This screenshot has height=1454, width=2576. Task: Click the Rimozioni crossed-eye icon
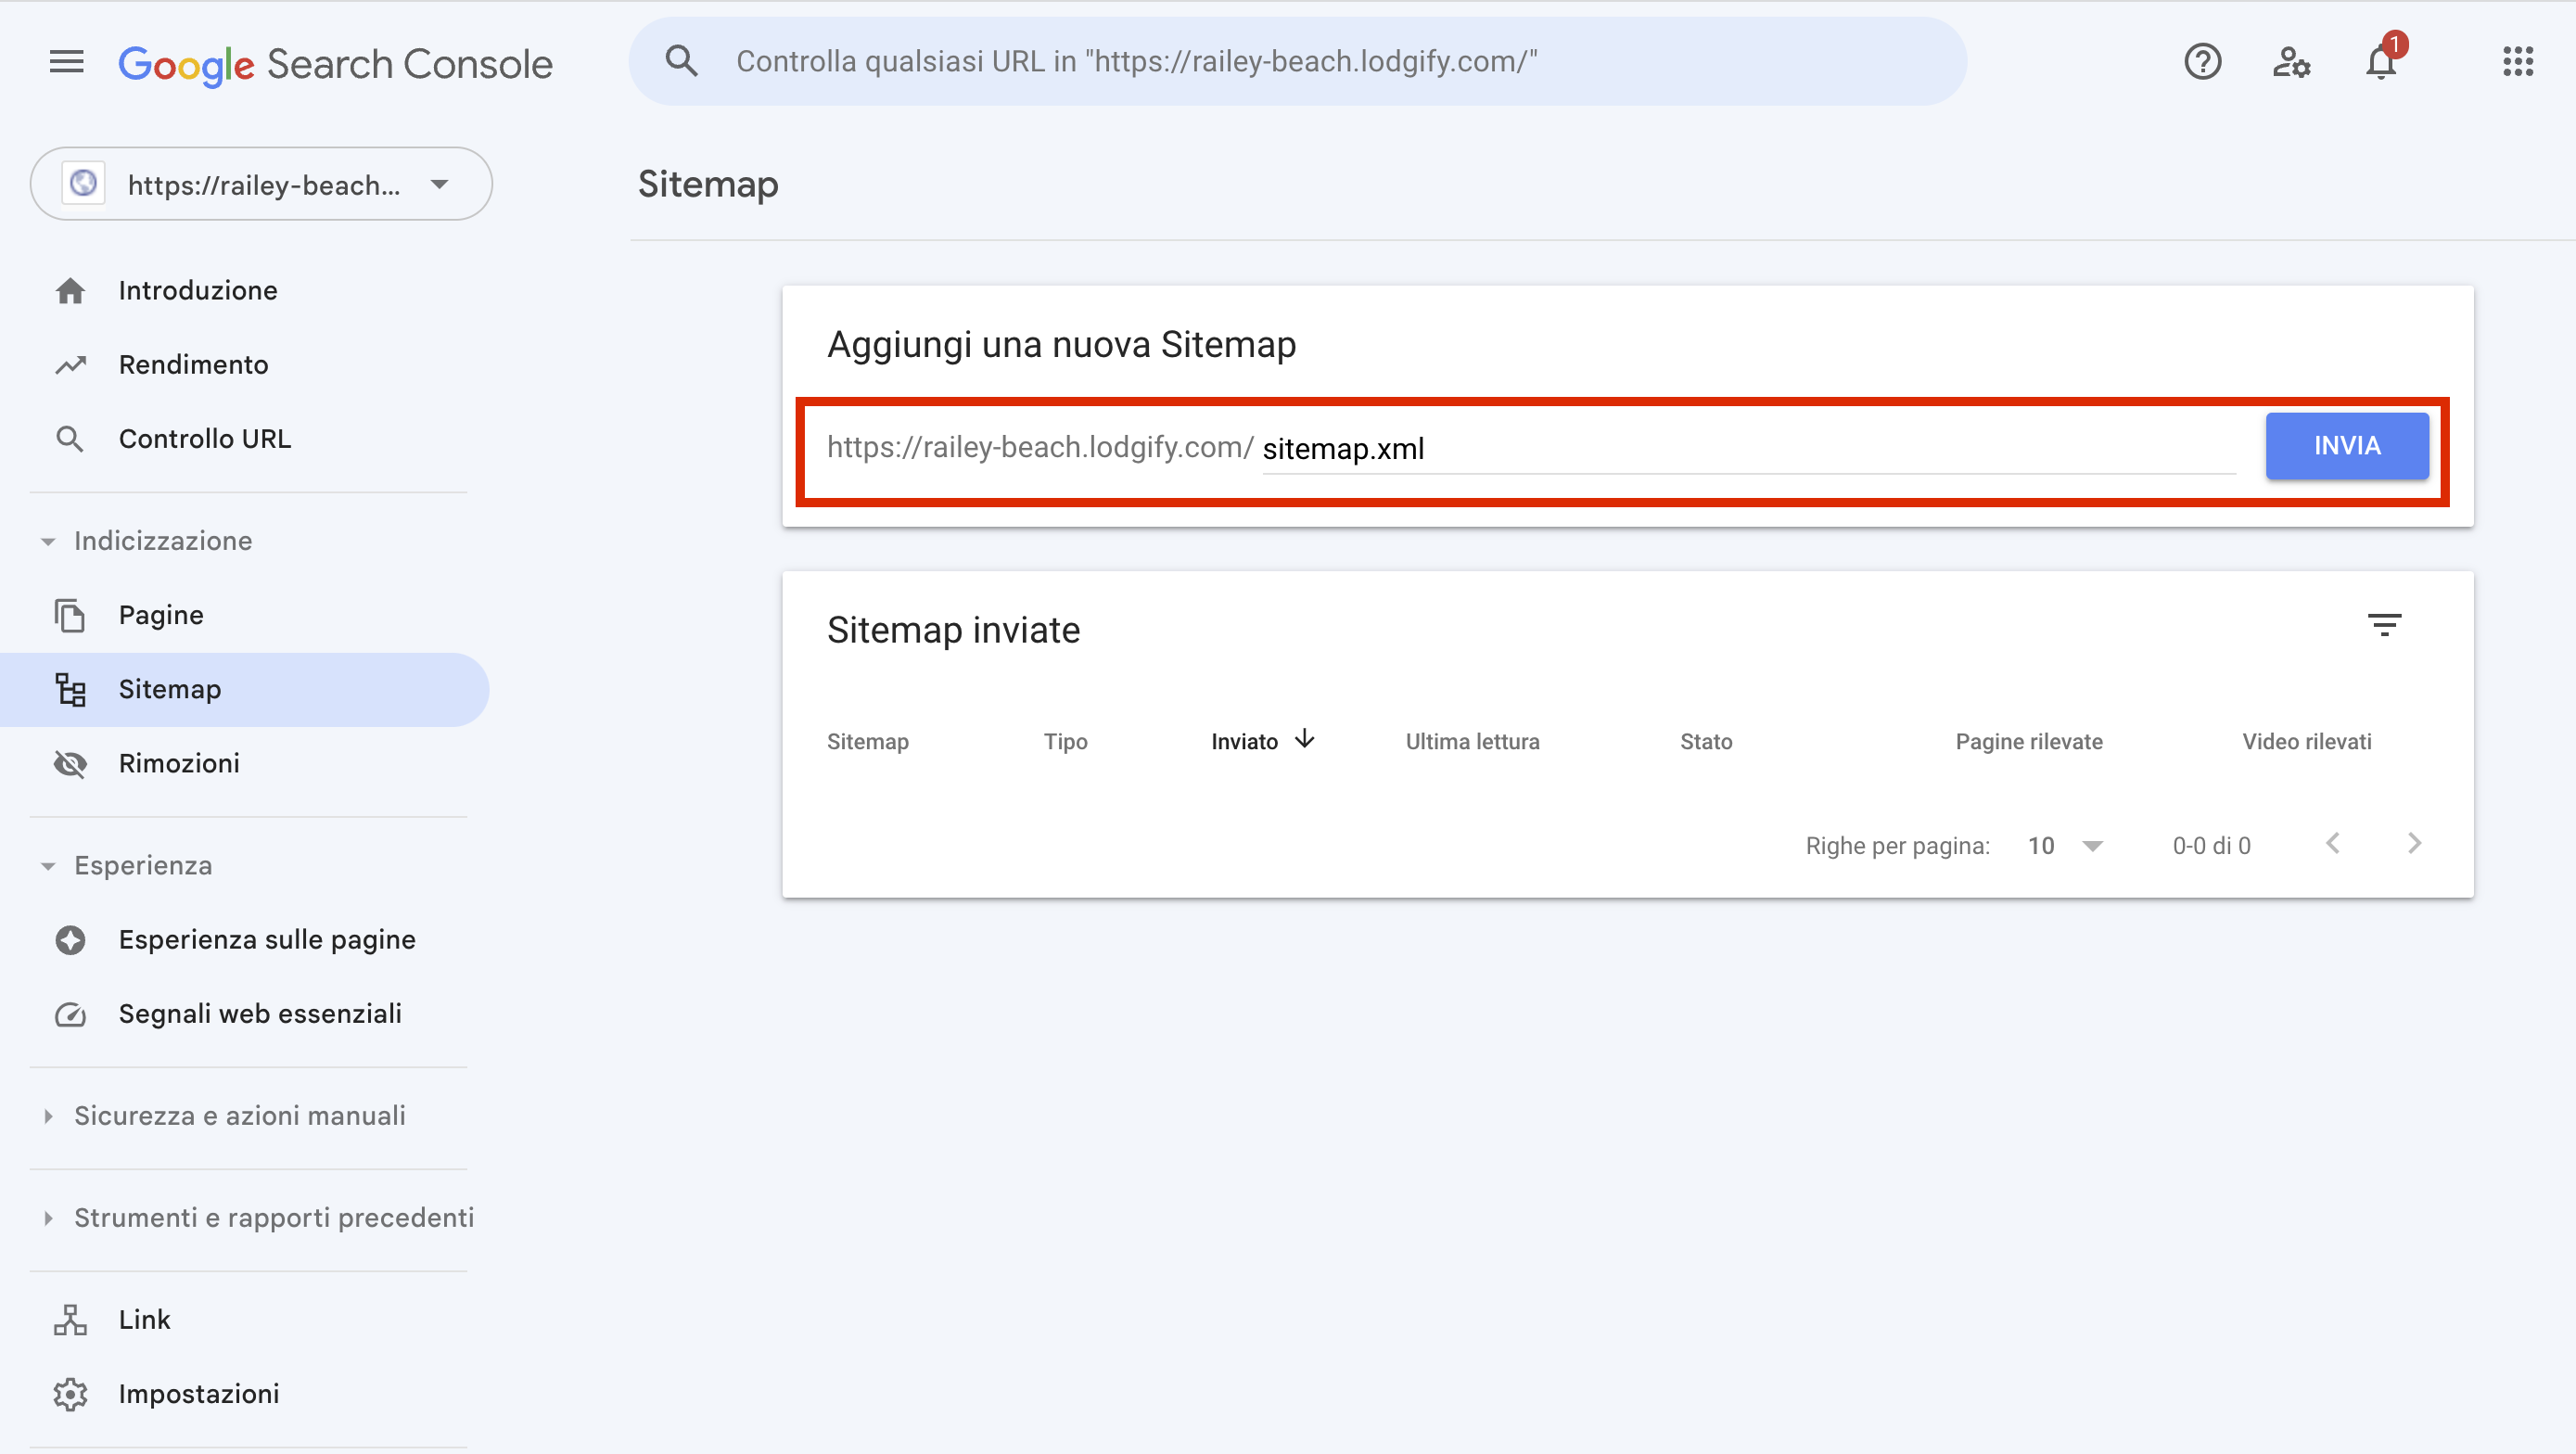[70, 764]
